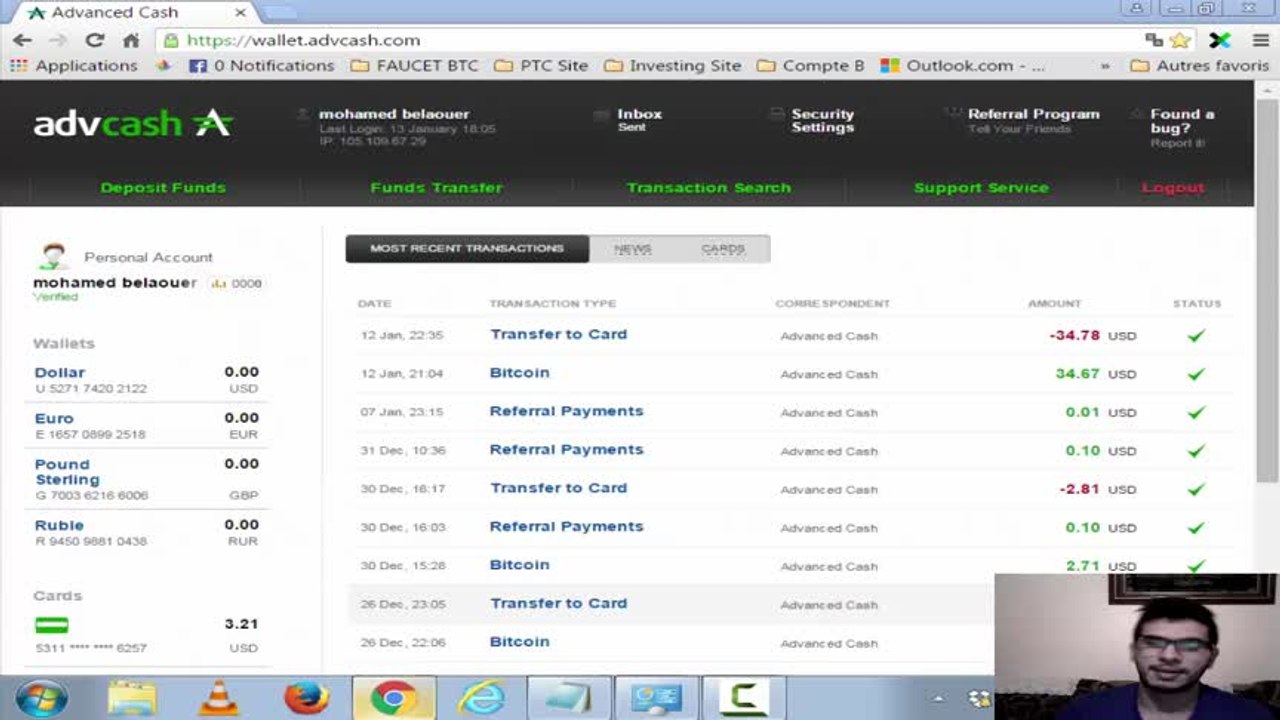Open the Applications shortcut in bookmarks bar
This screenshot has width=1280, height=720.
click(x=73, y=66)
